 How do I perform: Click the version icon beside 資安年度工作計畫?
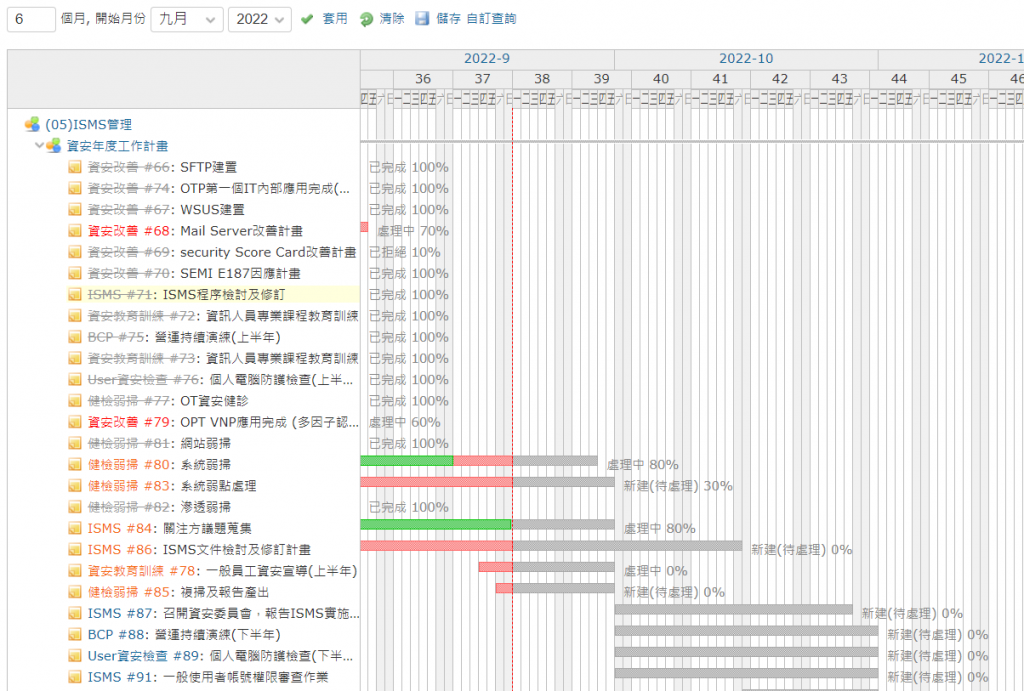tap(54, 146)
